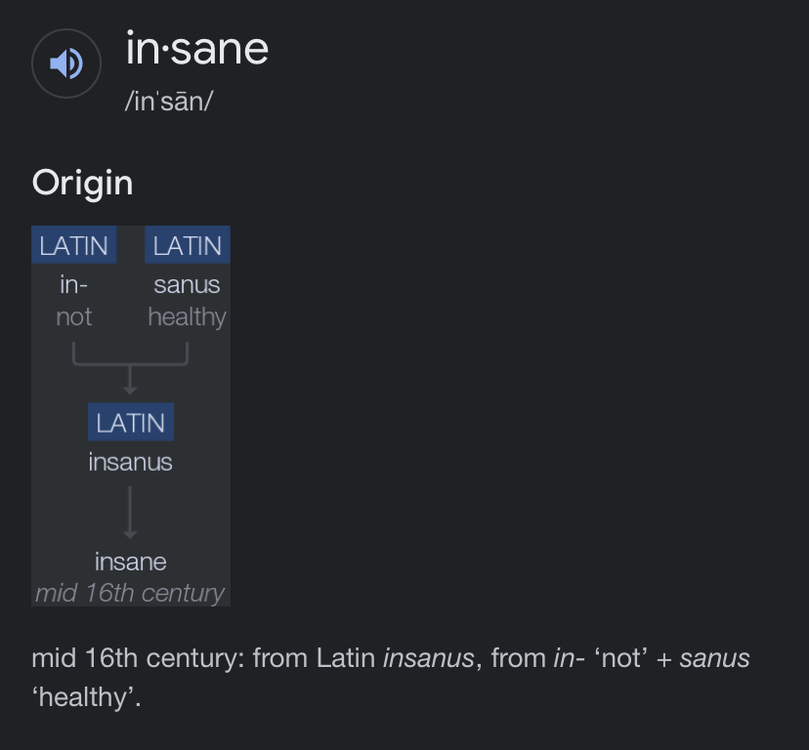Click the merging bracket arrow below roots
The width and height of the screenshot is (809, 750).
(130, 368)
